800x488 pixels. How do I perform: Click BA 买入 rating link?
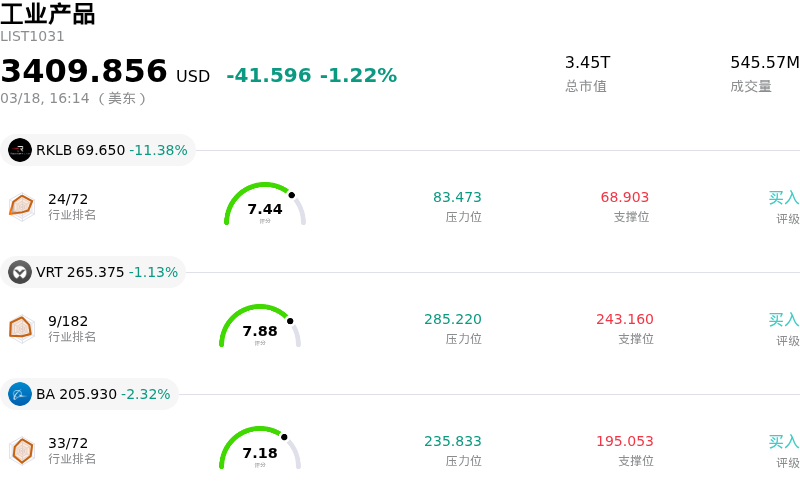point(783,441)
